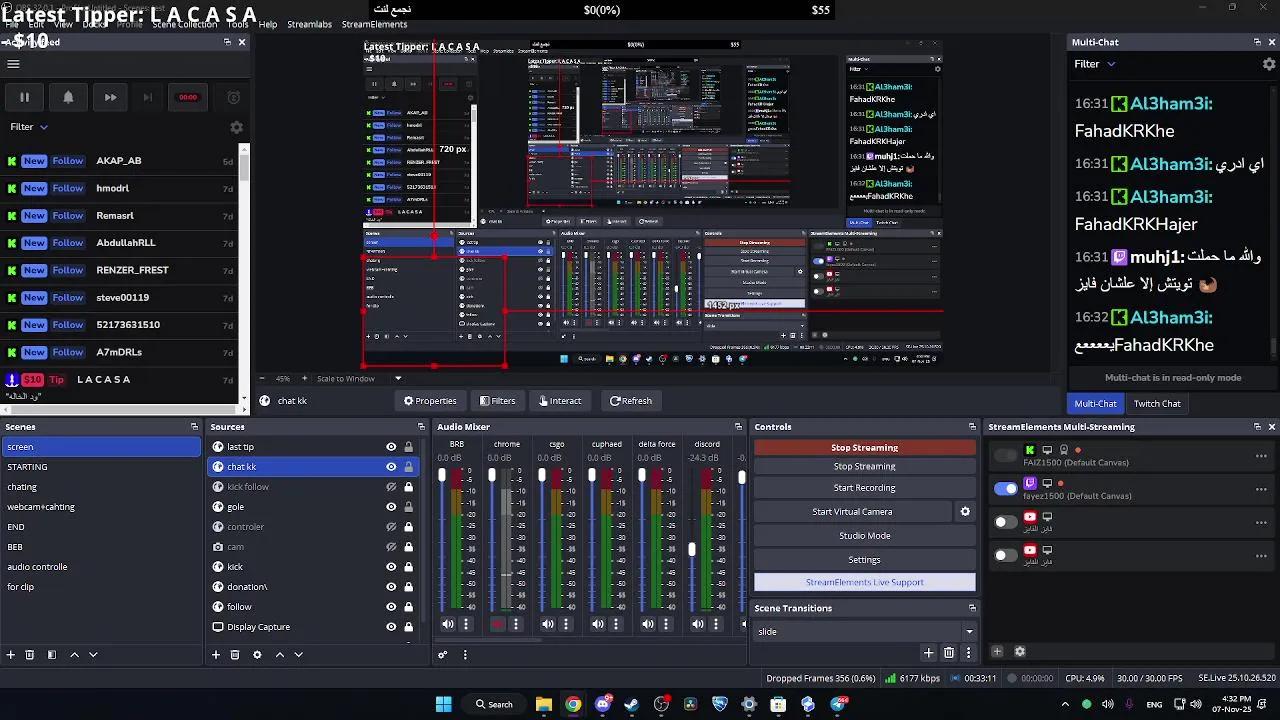This screenshot has height=720, width=1280.
Task: Open the Scale to Window dropdown
Action: (x=359, y=378)
